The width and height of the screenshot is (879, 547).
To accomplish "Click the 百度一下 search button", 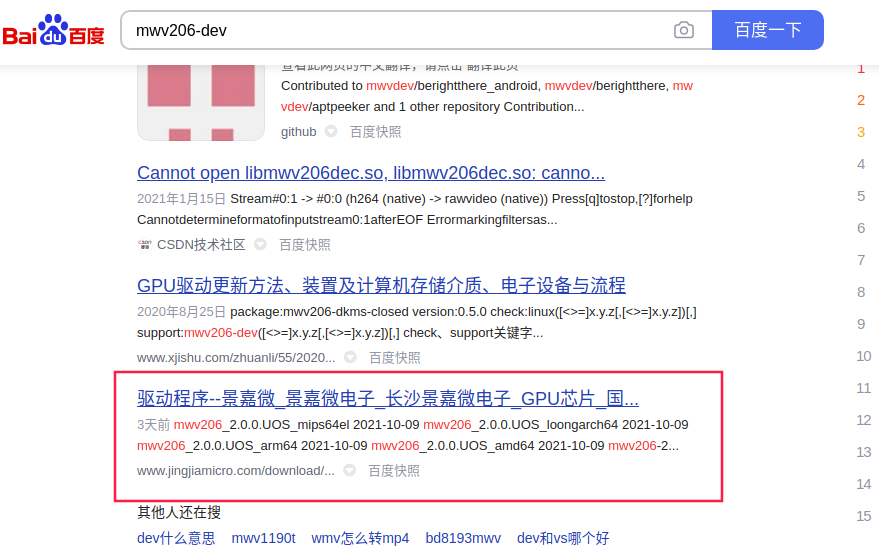I will 767,30.
